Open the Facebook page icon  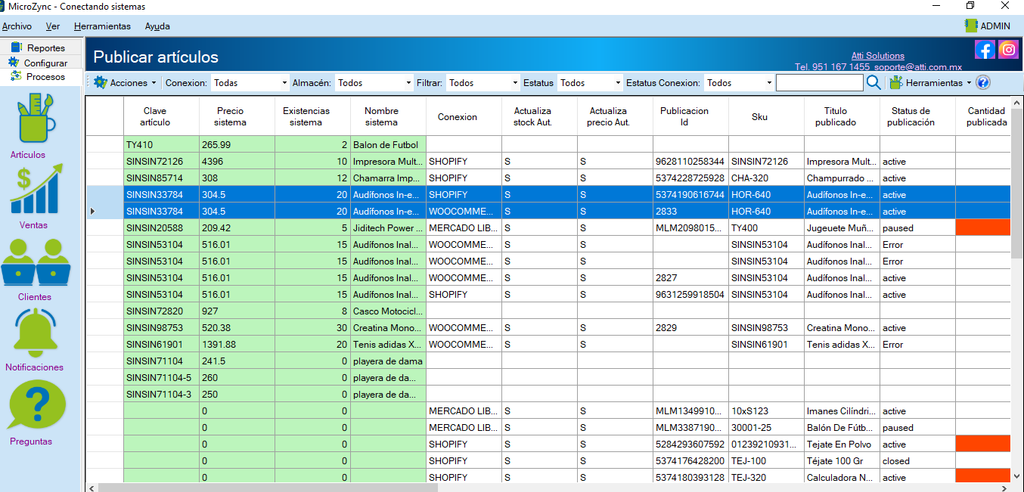tap(985, 50)
